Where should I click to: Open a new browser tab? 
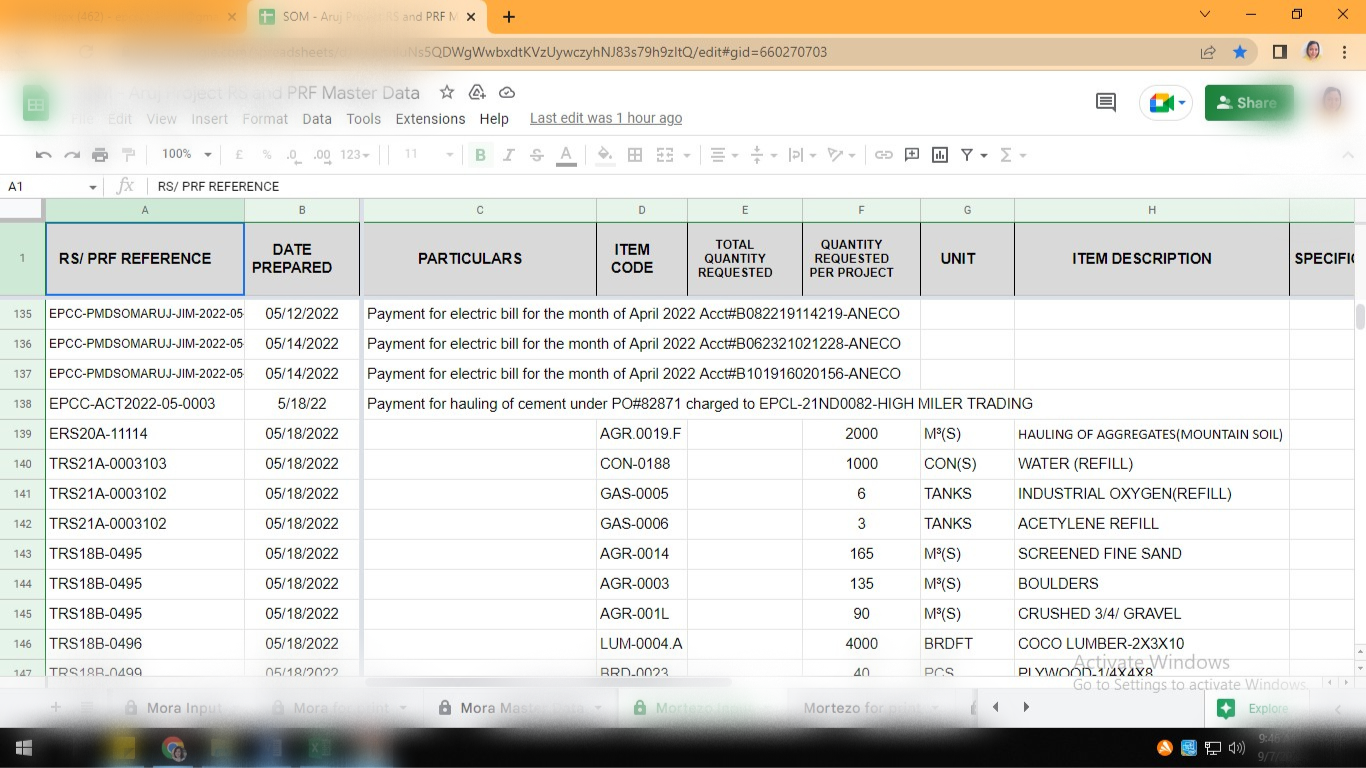point(509,16)
